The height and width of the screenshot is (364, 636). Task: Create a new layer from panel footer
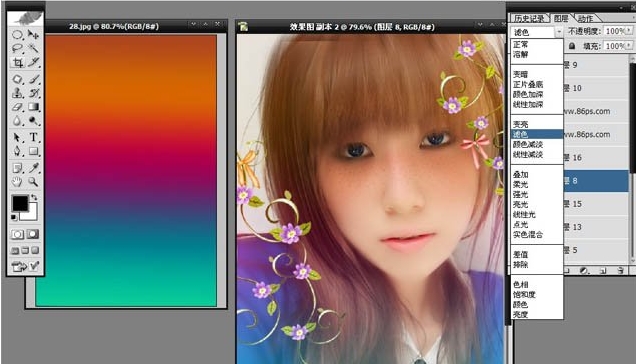[x=603, y=270]
